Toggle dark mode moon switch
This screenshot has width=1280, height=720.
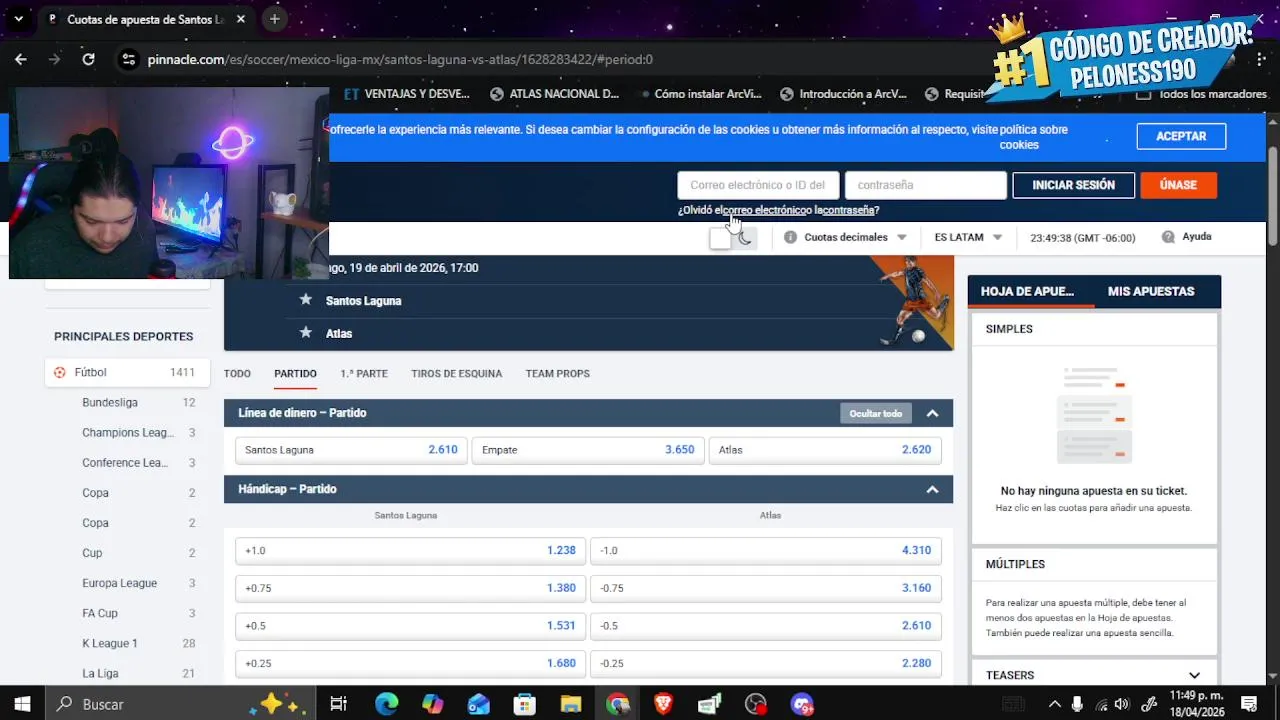pos(733,238)
